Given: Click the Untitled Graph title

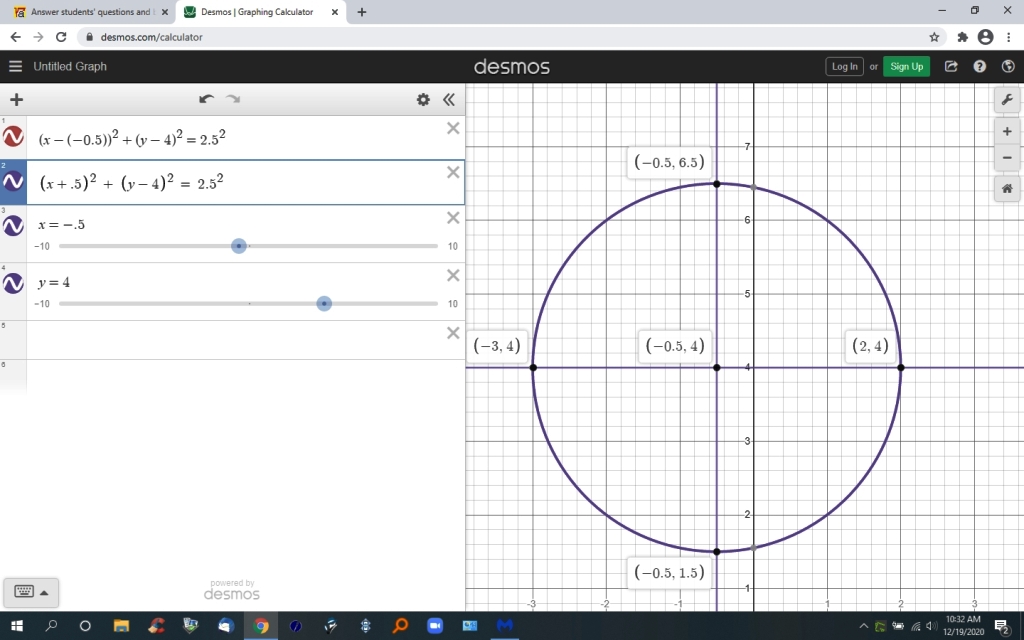Looking at the screenshot, I should point(70,66).
